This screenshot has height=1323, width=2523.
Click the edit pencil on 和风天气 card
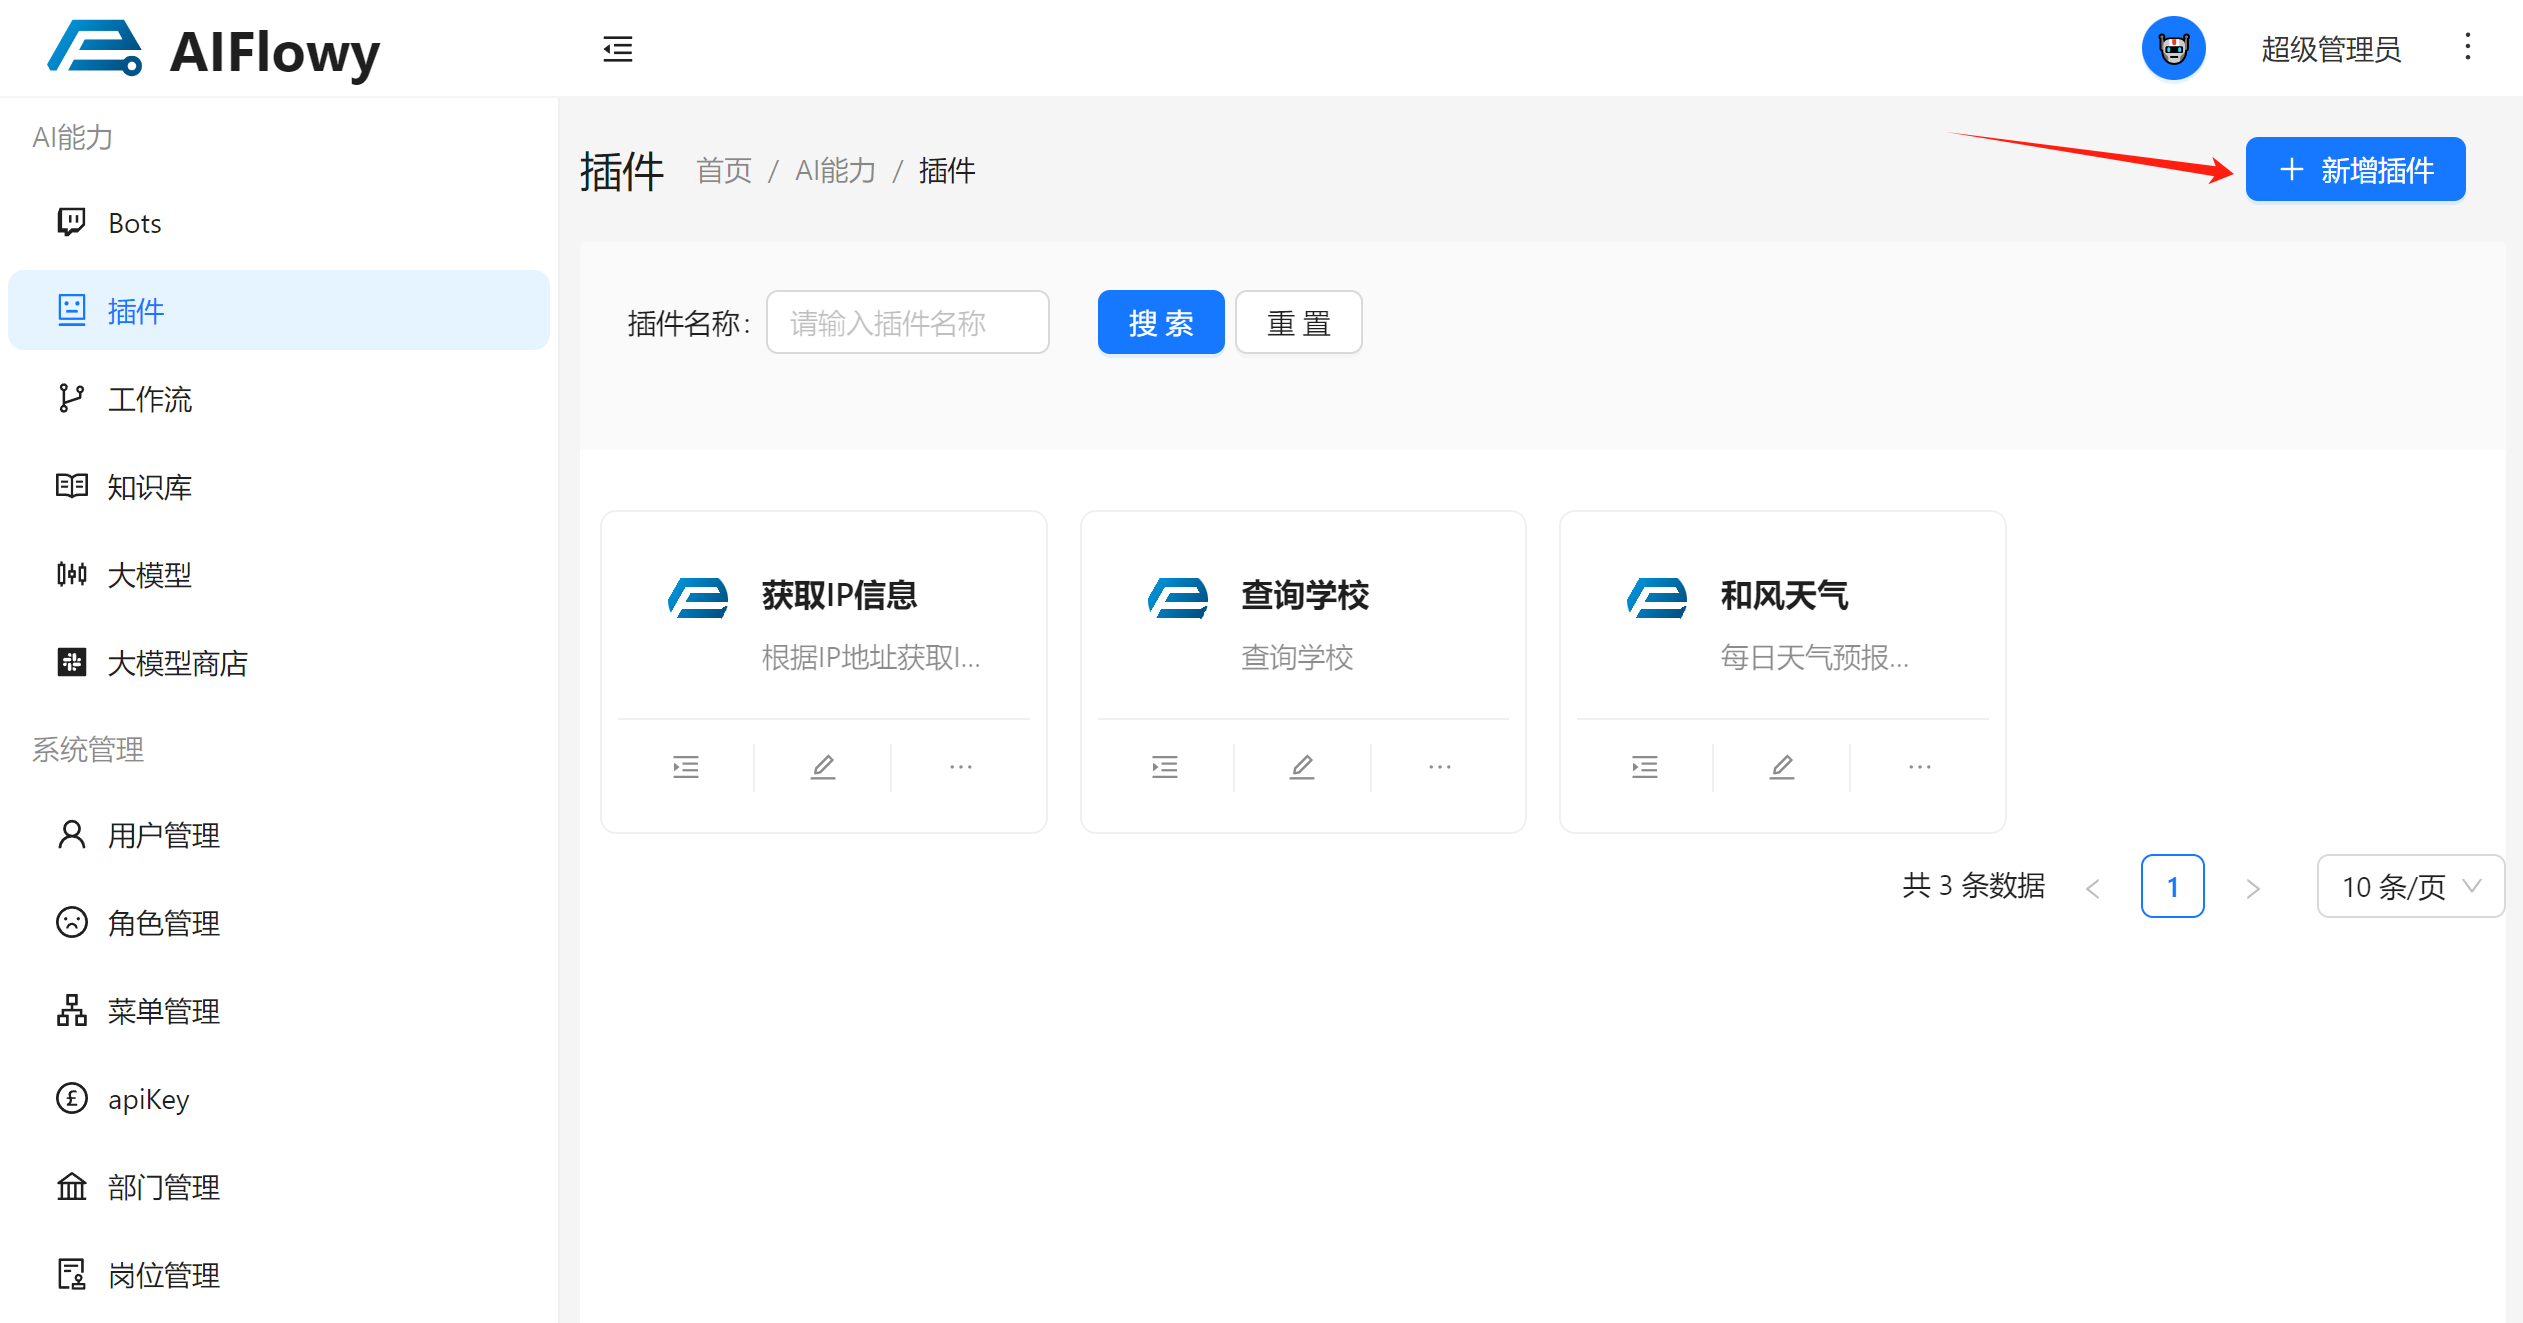point(1781,767)
